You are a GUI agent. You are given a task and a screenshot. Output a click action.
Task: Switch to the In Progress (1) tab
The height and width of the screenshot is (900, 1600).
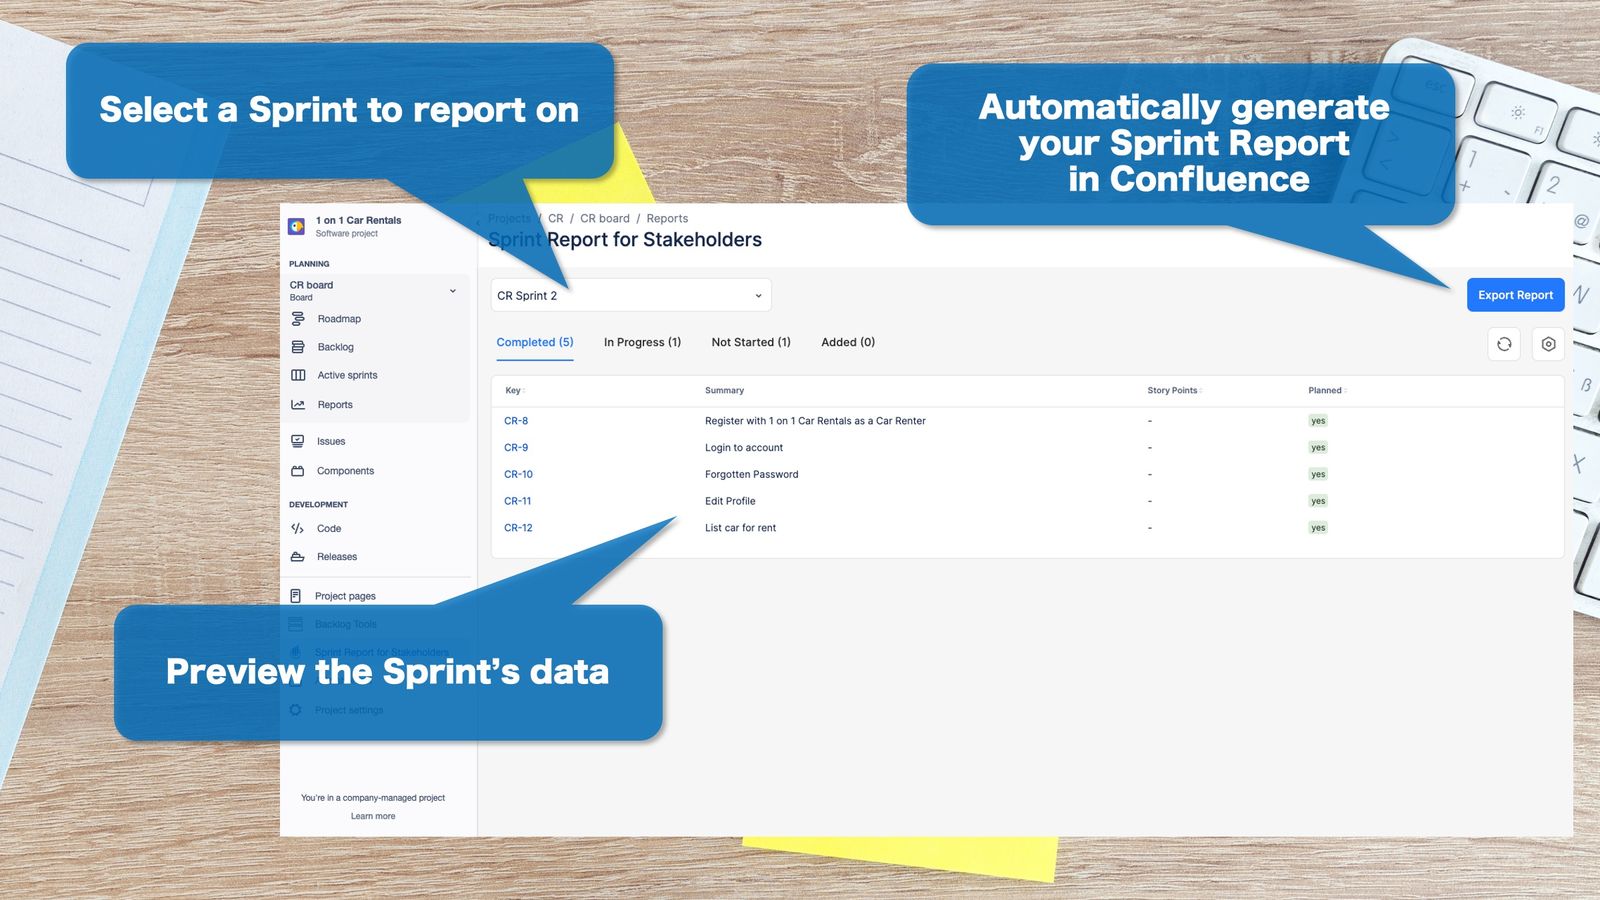(x=642, y=342)
